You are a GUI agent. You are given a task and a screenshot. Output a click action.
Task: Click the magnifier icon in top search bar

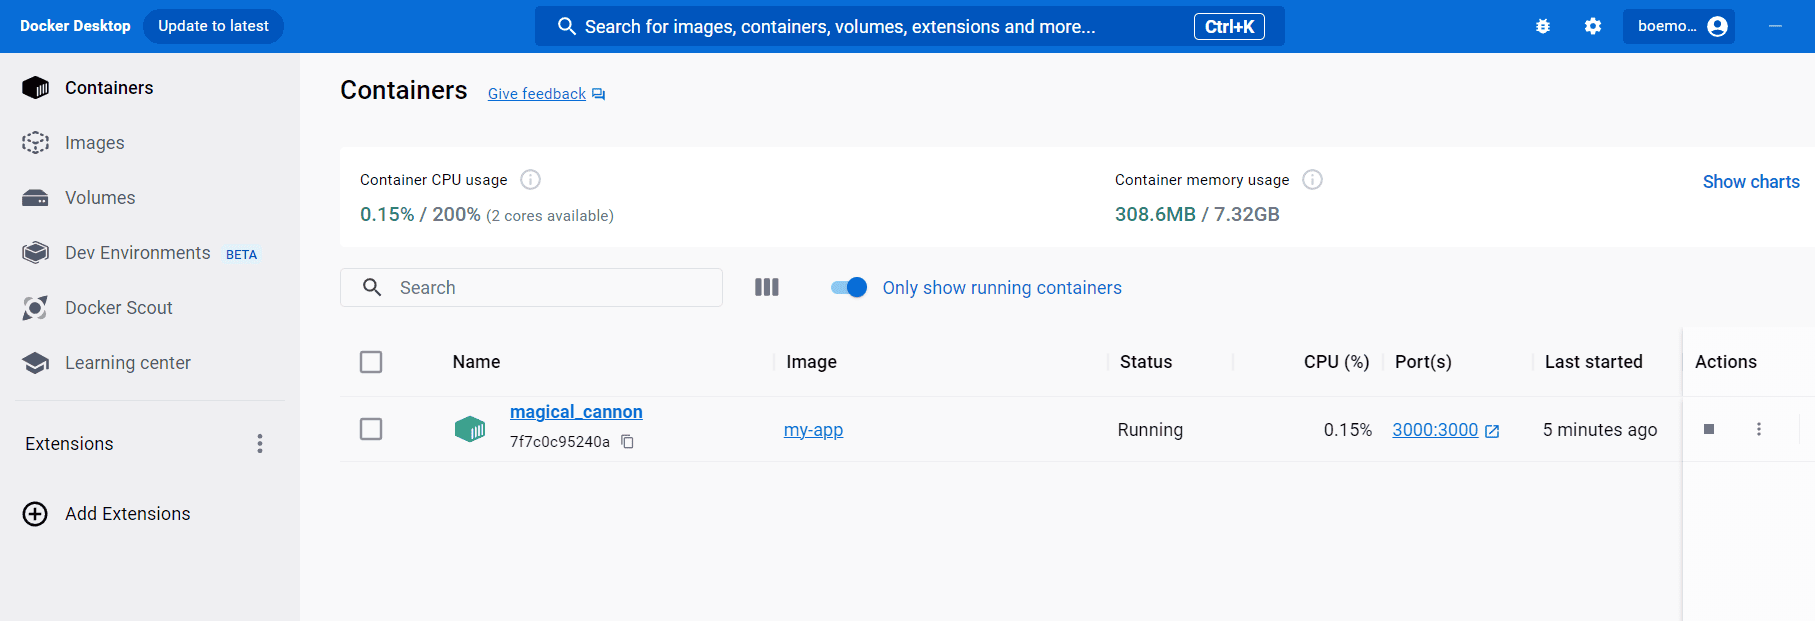tap(566, 26)
